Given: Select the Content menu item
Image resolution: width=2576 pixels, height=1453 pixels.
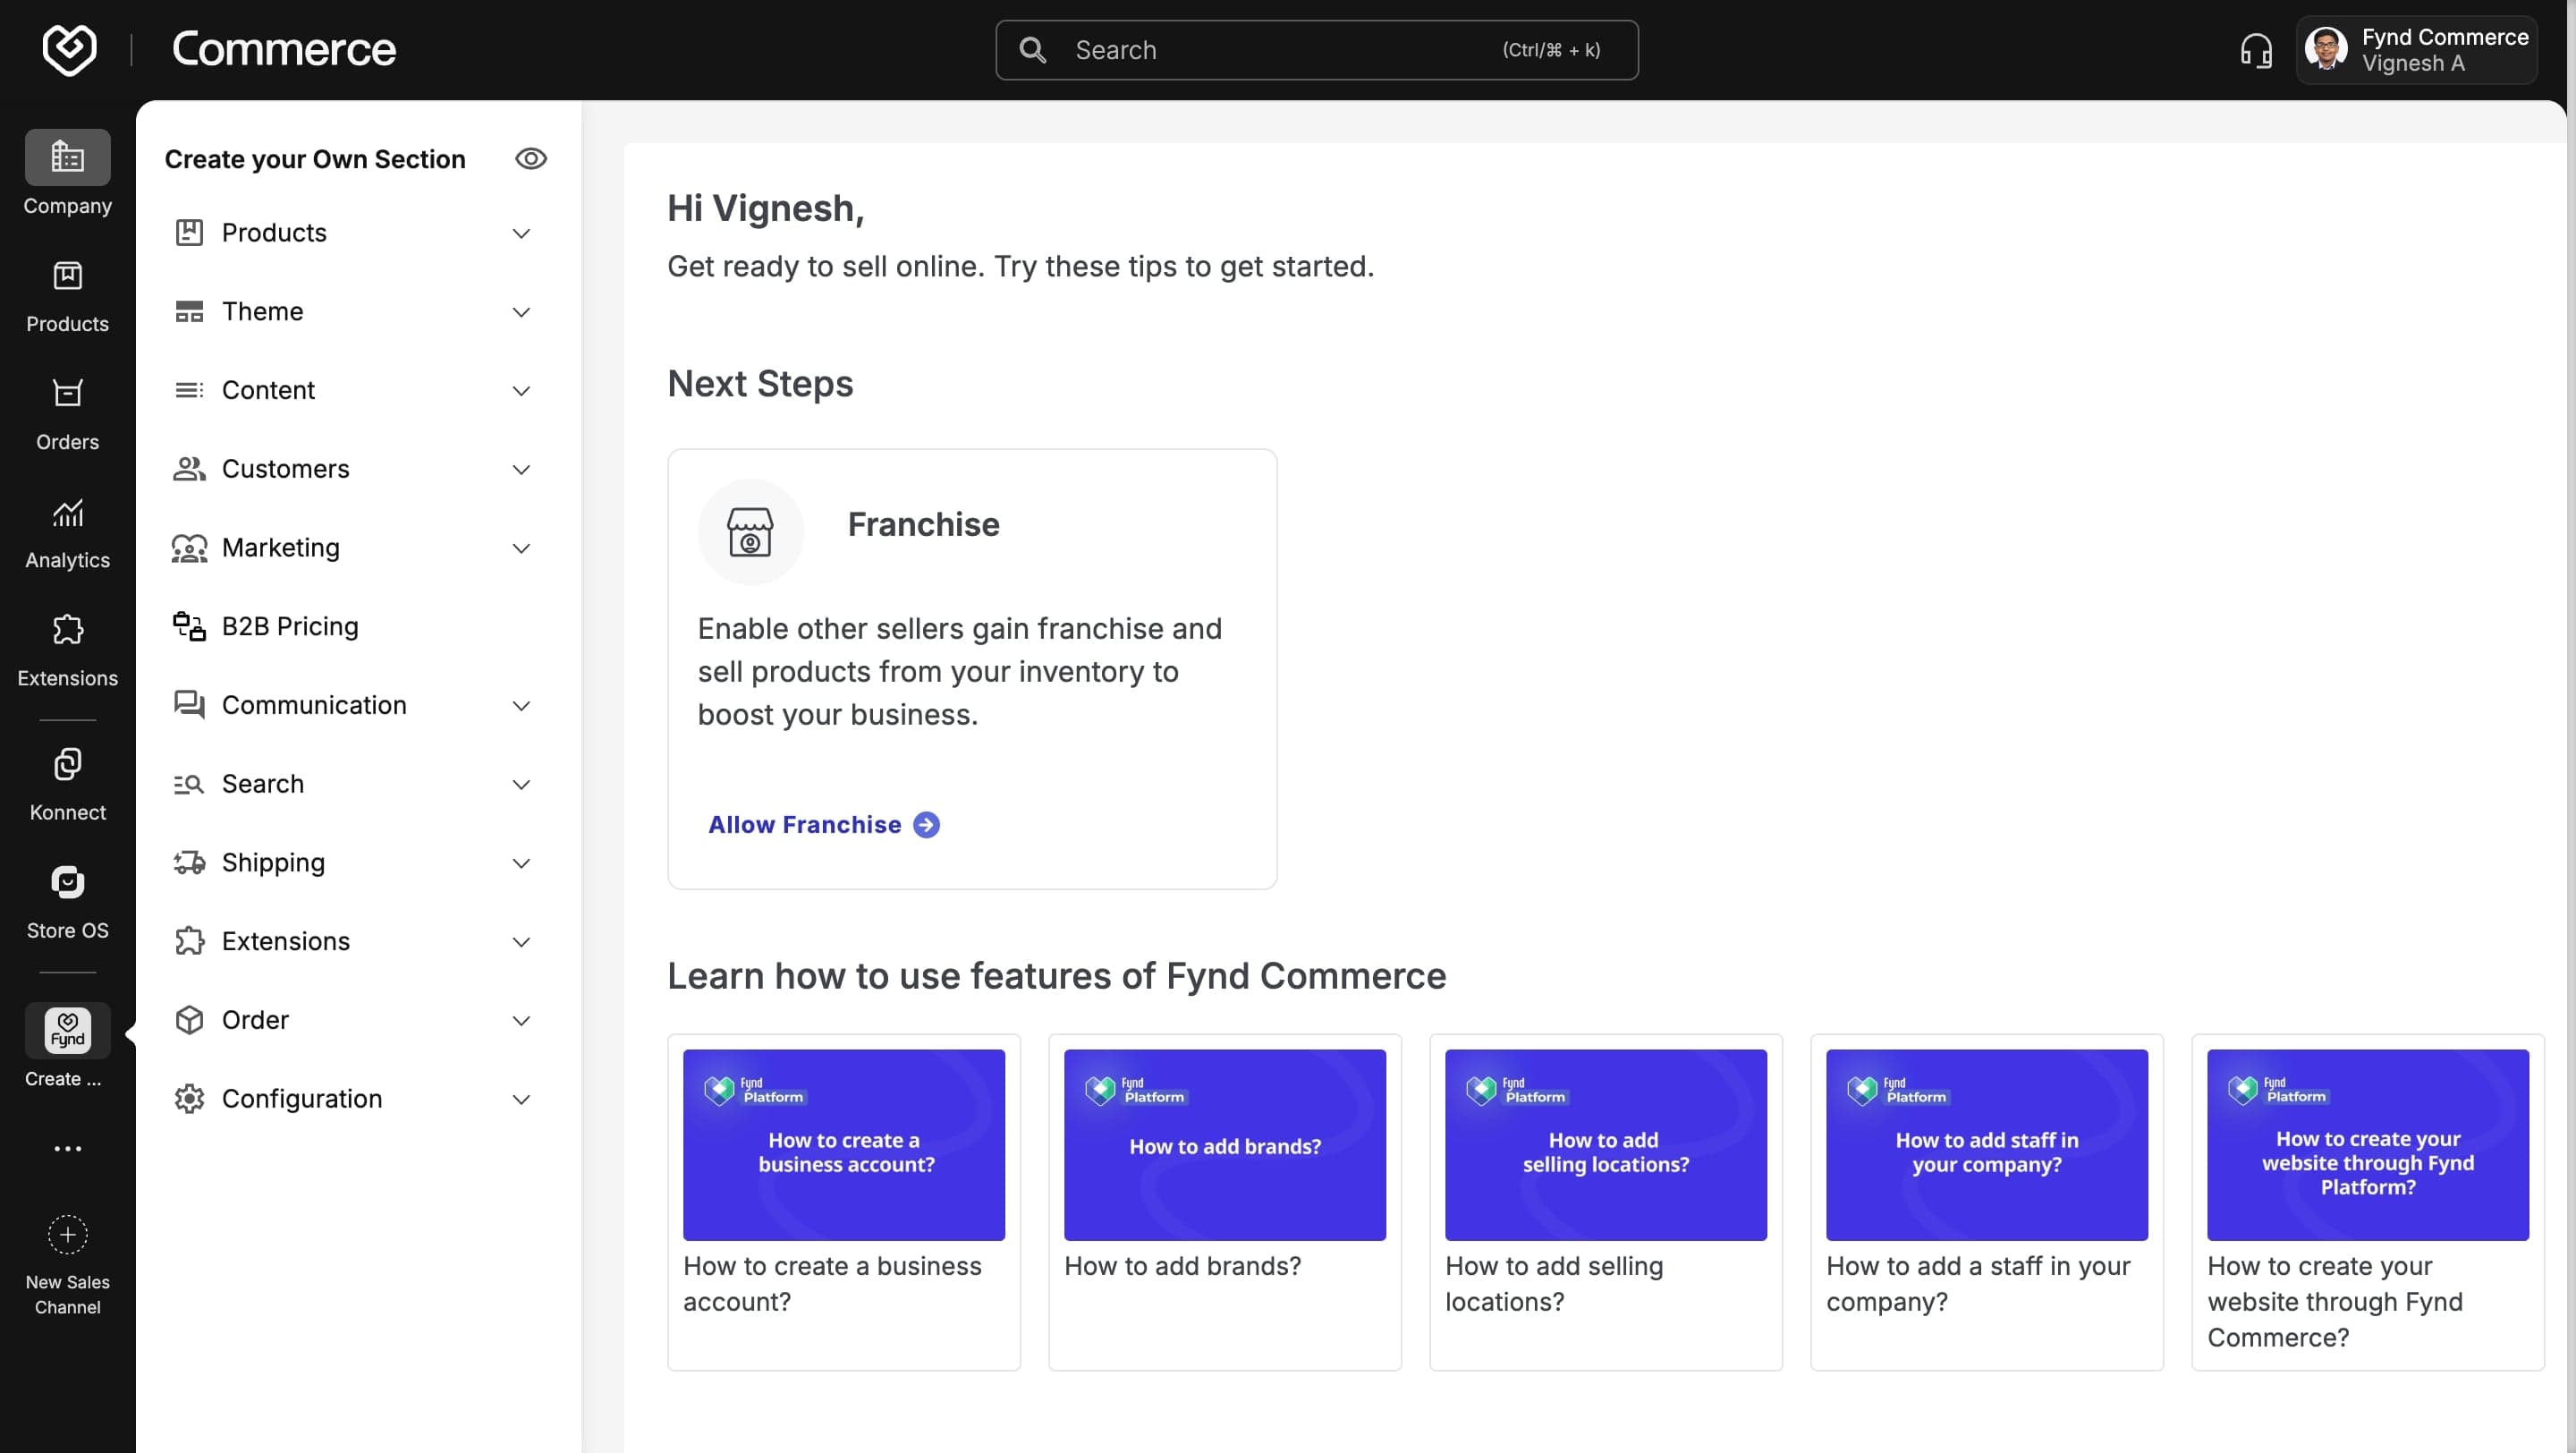Looking at the screenshot, I should [352, 390].
